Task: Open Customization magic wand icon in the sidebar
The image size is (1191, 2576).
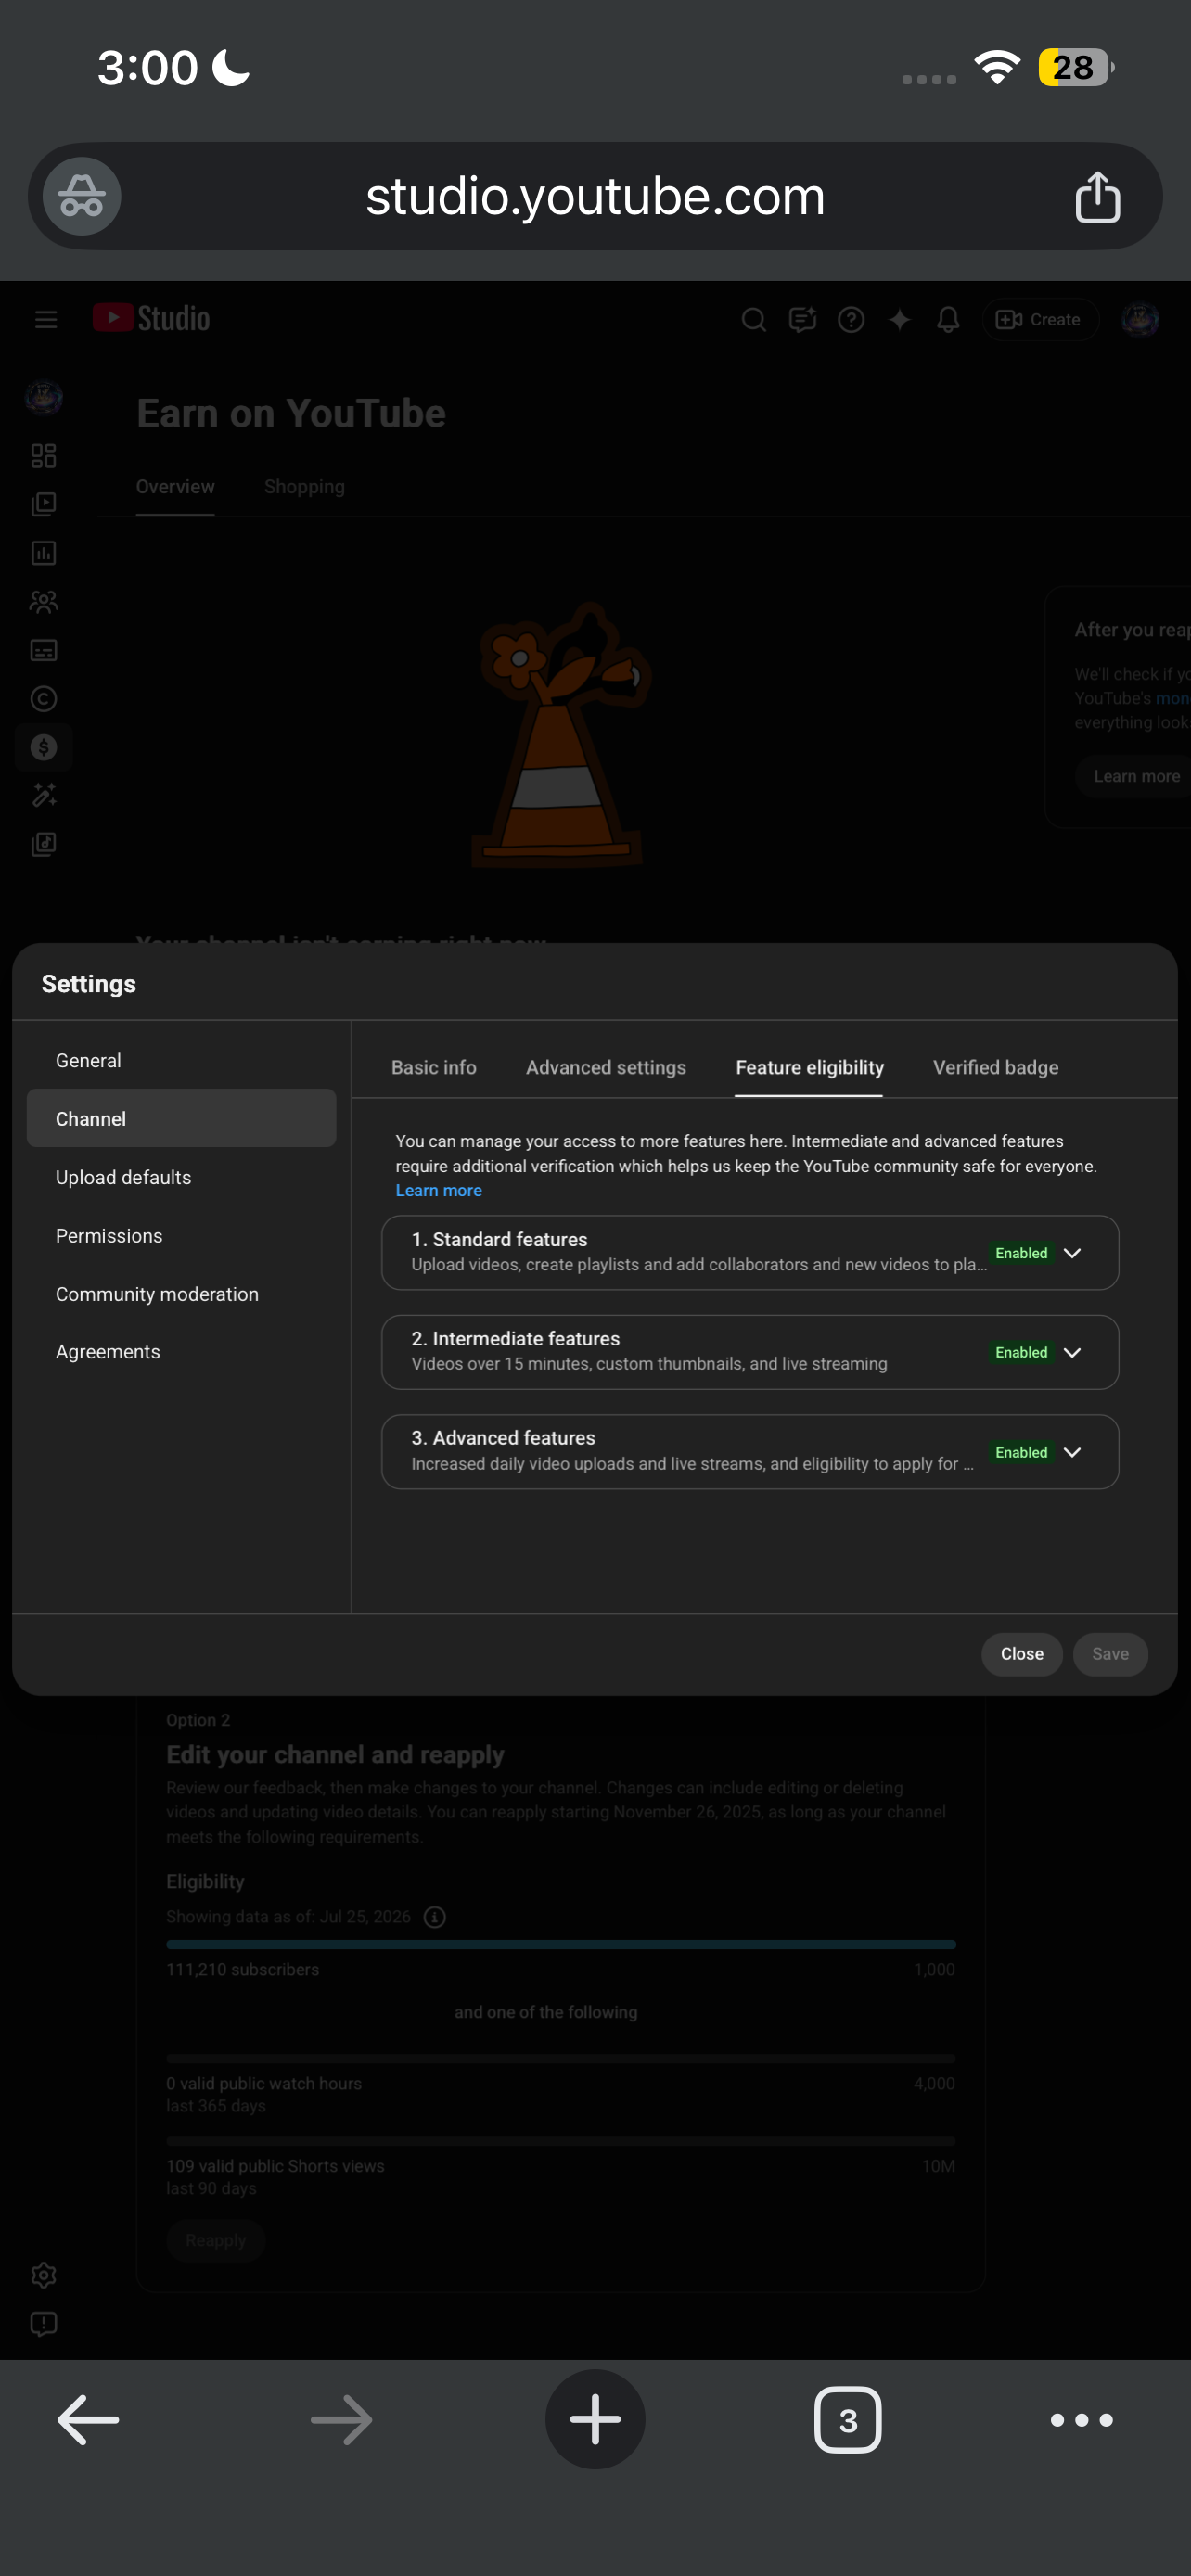Action: (44, 795)
